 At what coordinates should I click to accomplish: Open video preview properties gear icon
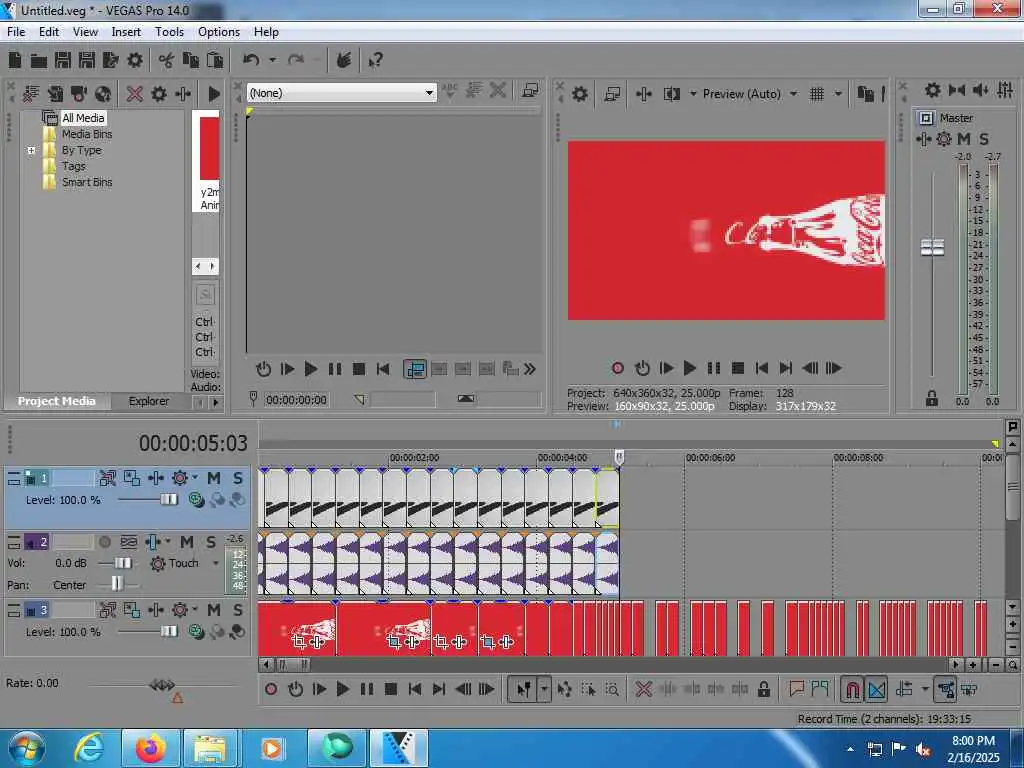pos(579,94)
